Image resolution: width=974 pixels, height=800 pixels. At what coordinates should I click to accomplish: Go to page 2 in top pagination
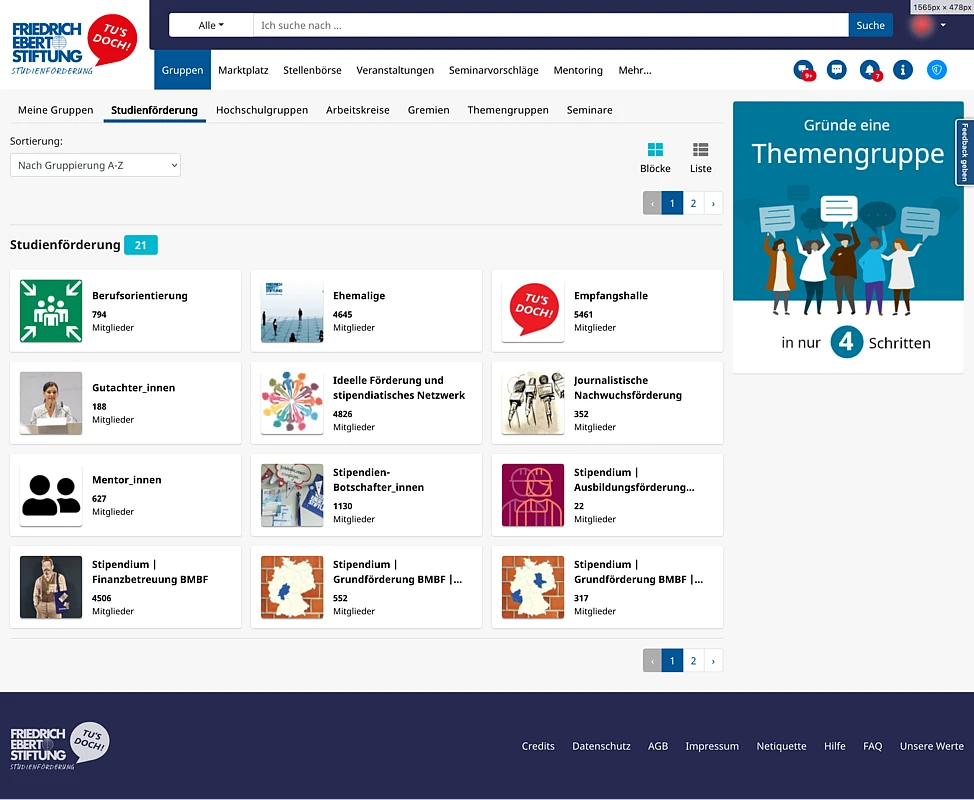pos(693,203)
